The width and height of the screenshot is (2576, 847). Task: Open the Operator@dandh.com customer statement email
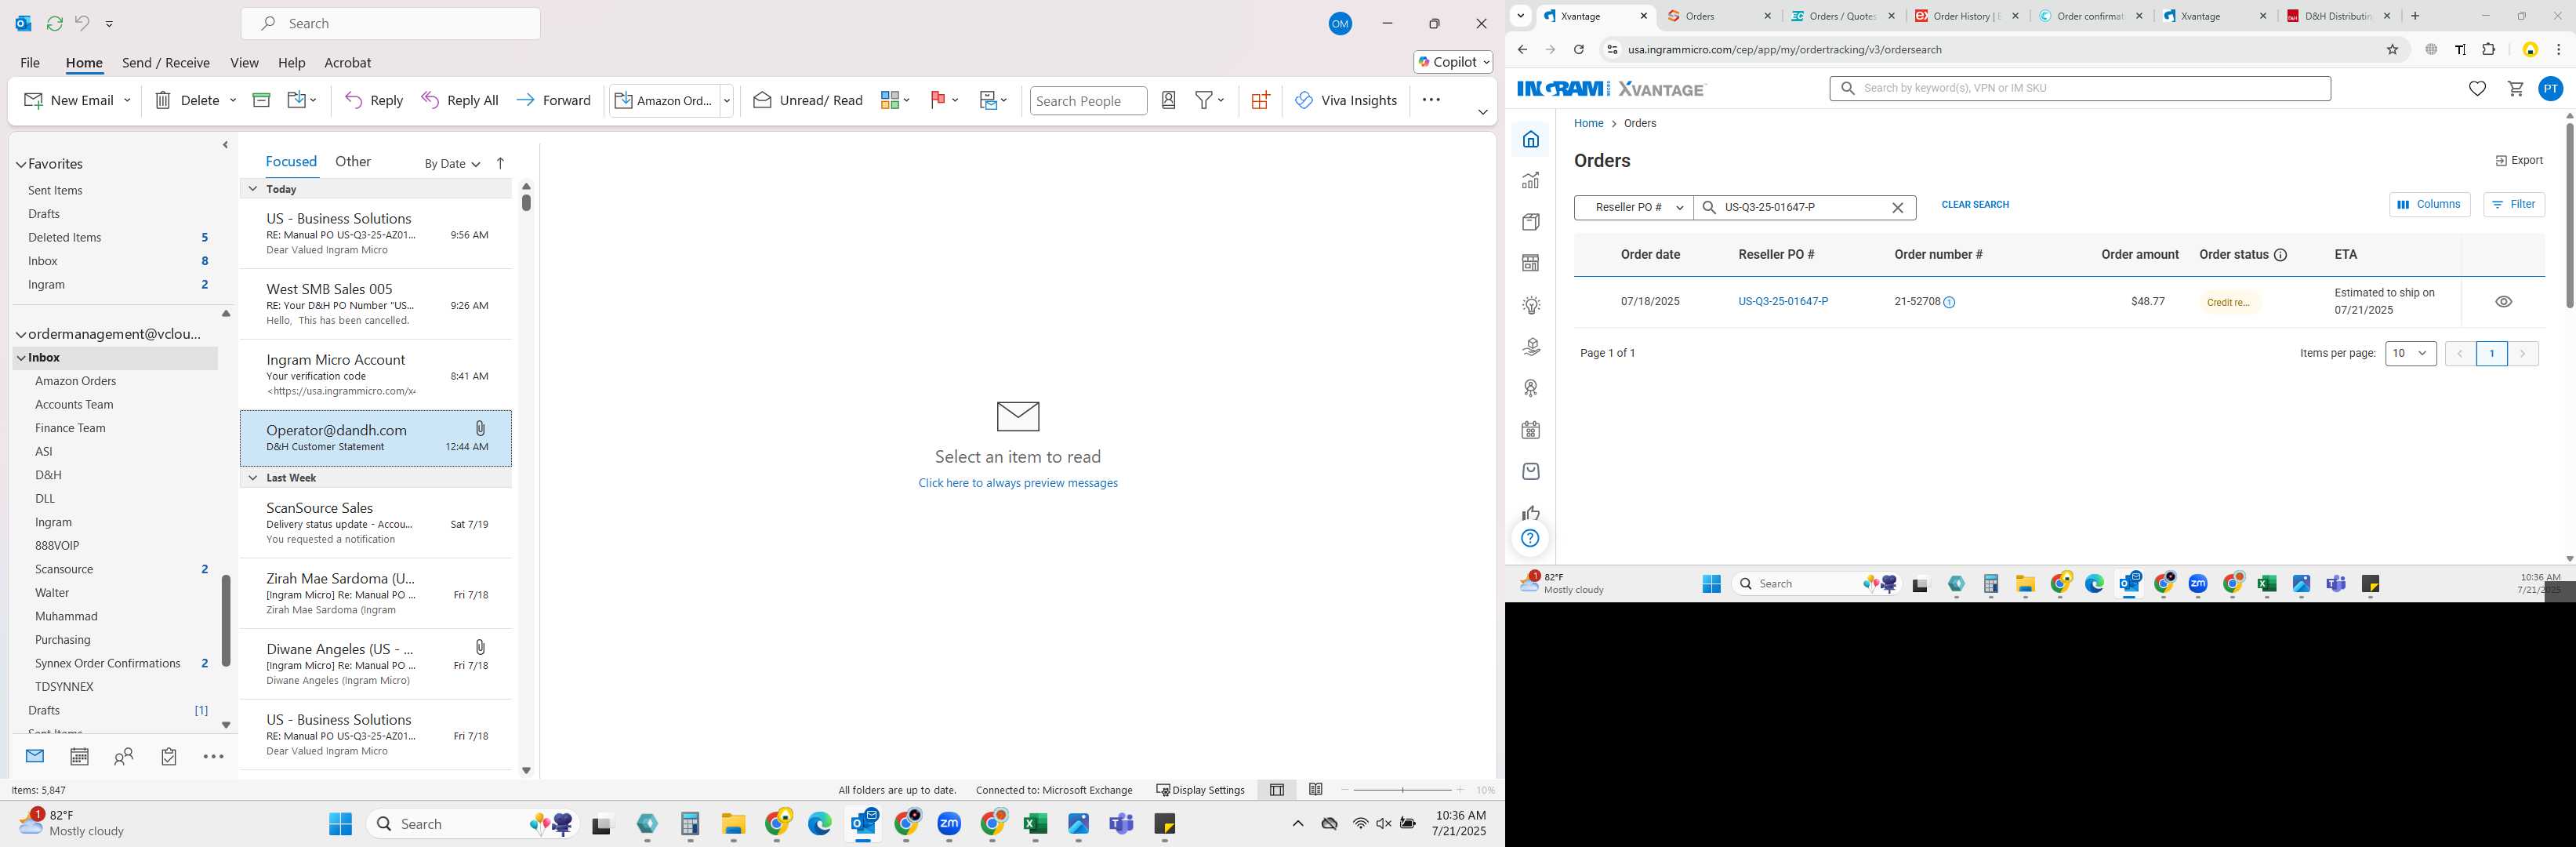(376, 438)
